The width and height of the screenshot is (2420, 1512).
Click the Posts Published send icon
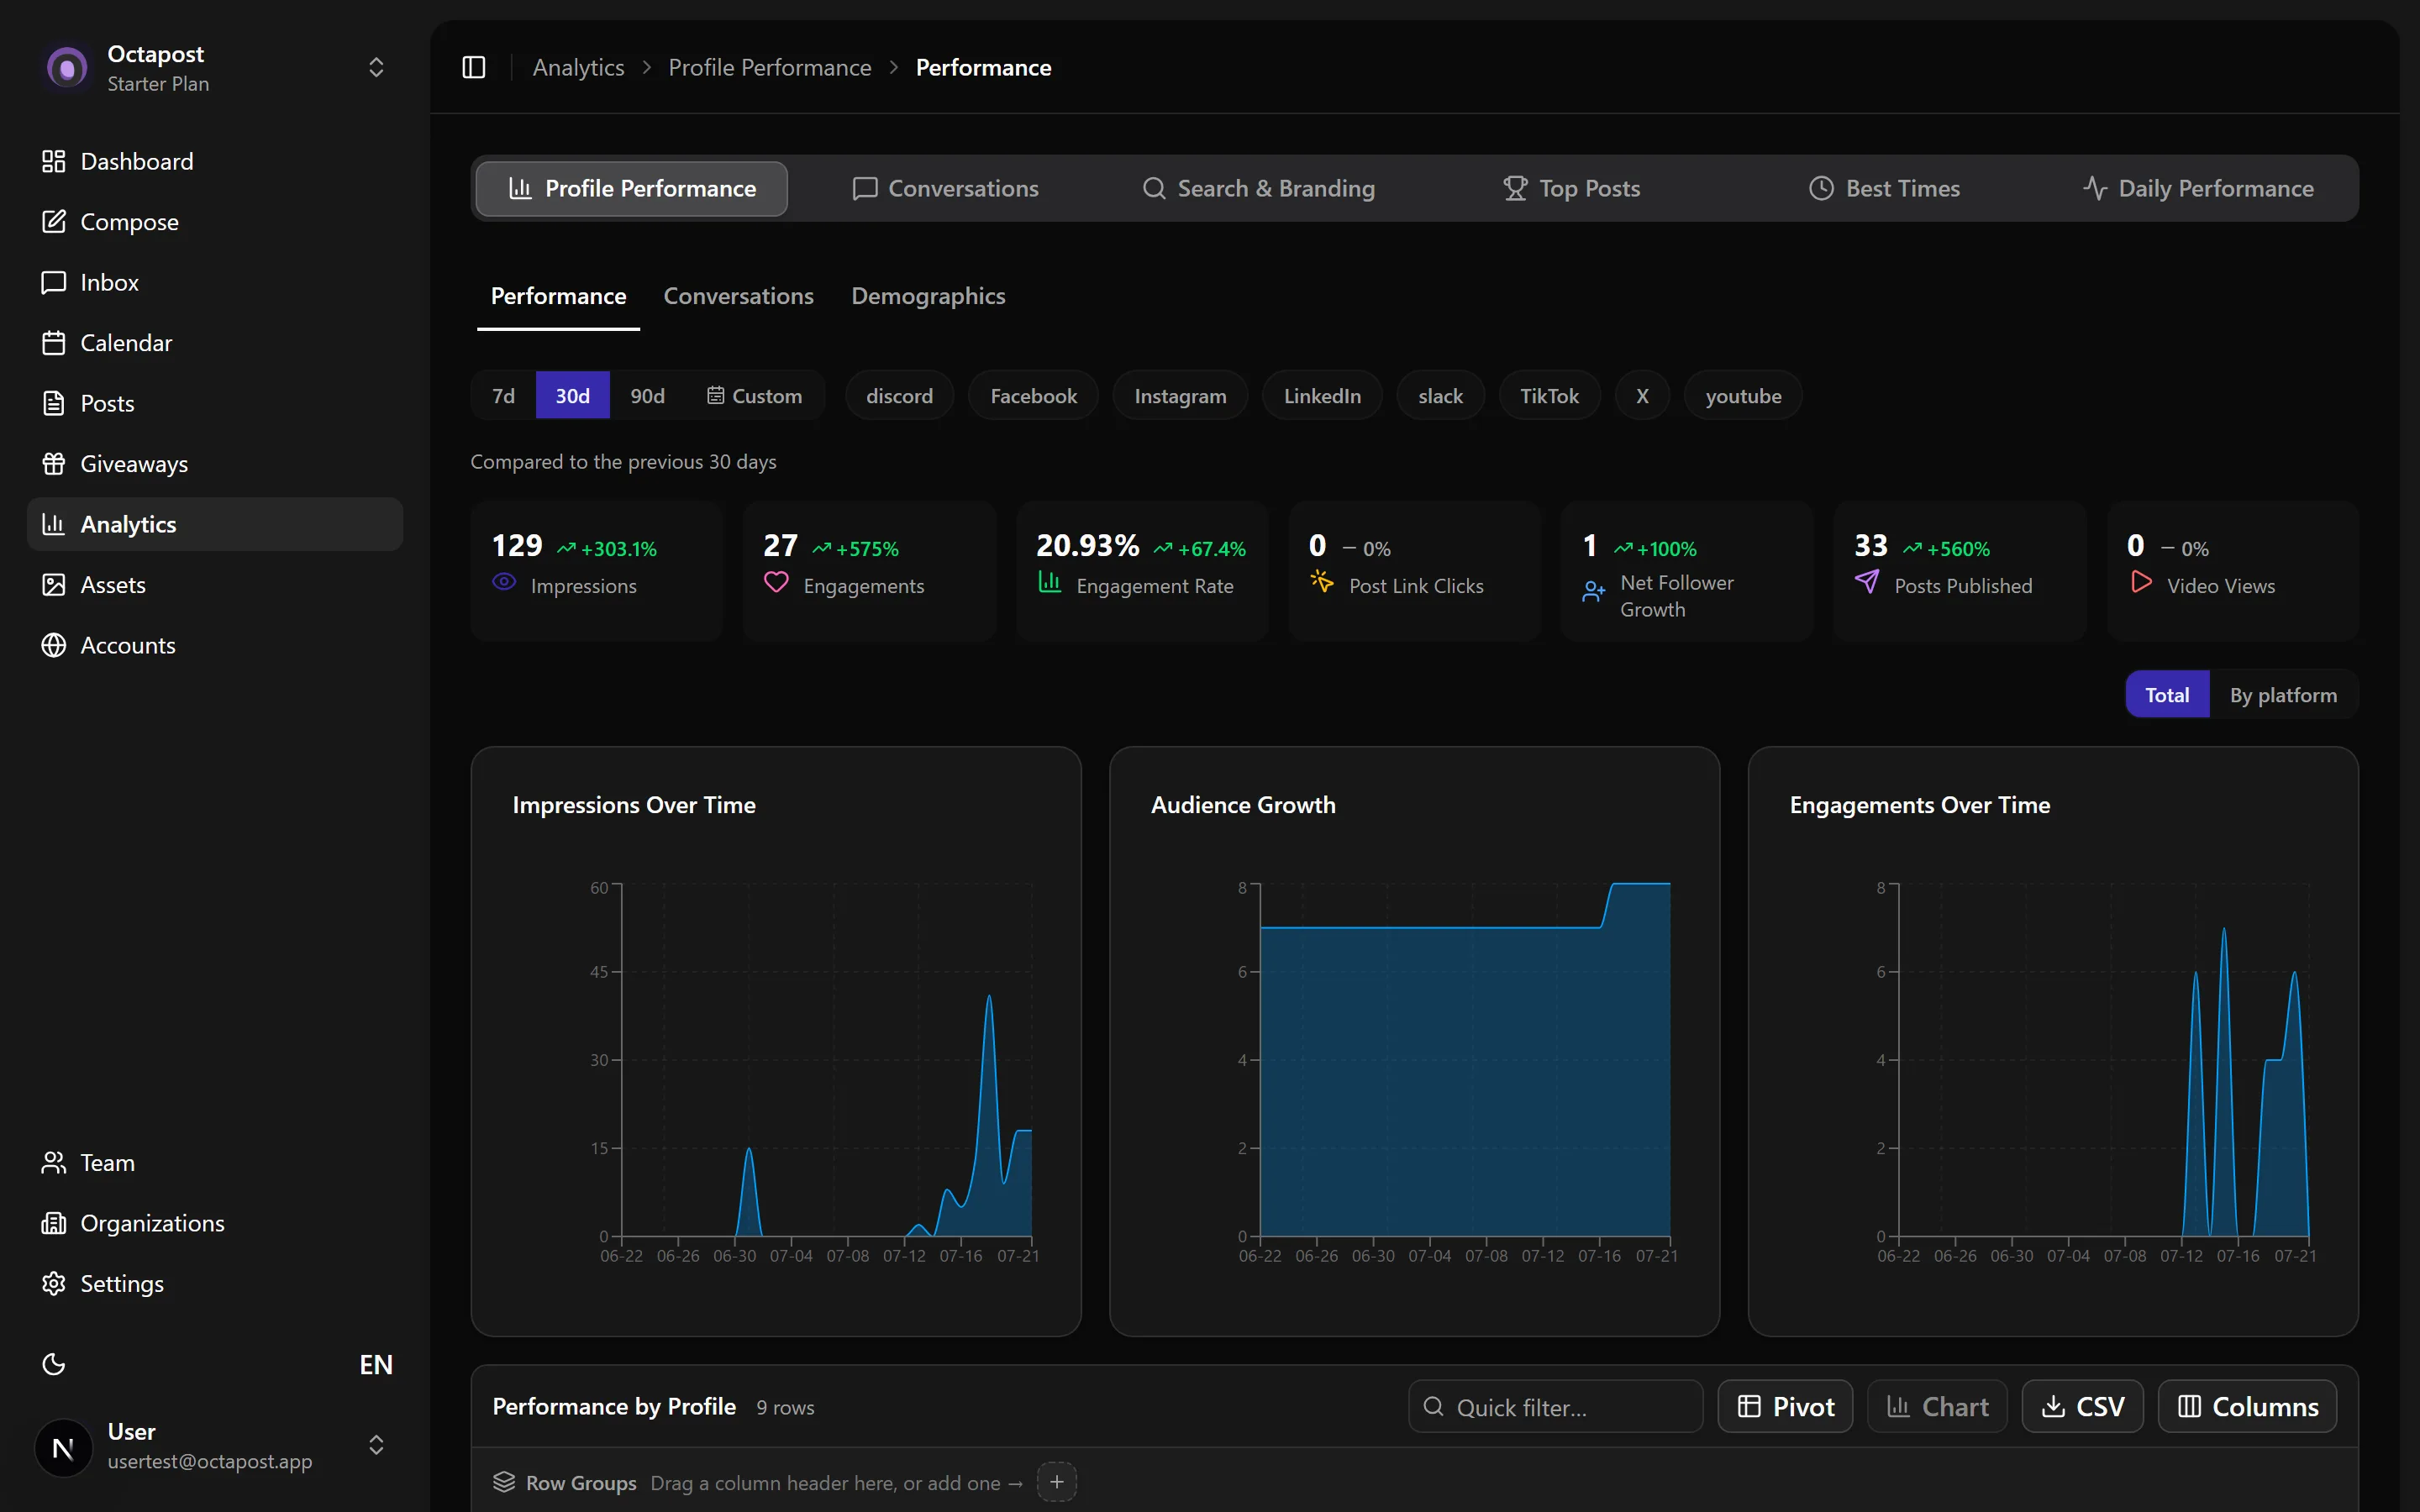(x=1866, y=581)
